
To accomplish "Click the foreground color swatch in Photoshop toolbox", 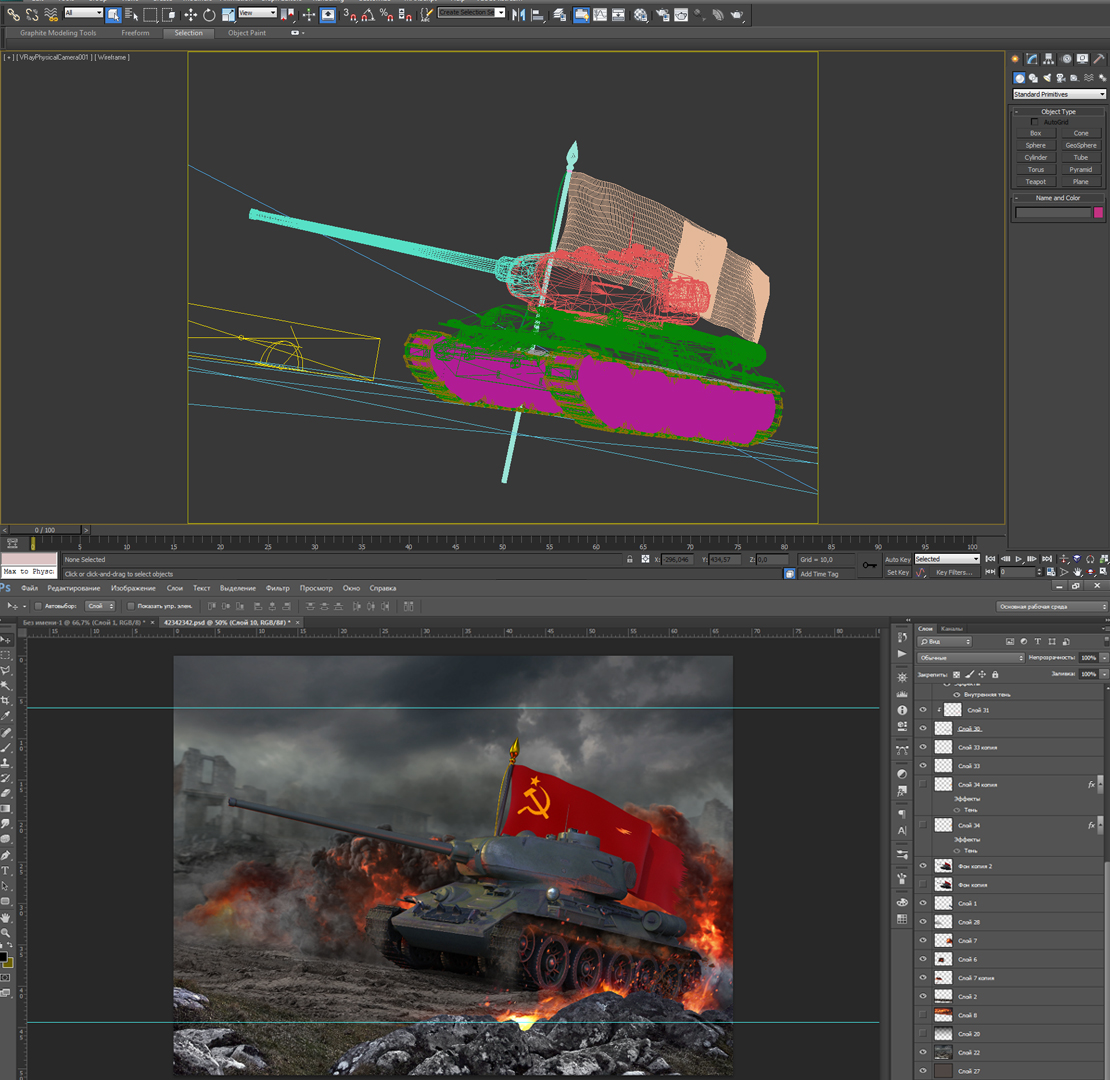I will (x=3, y=957).
